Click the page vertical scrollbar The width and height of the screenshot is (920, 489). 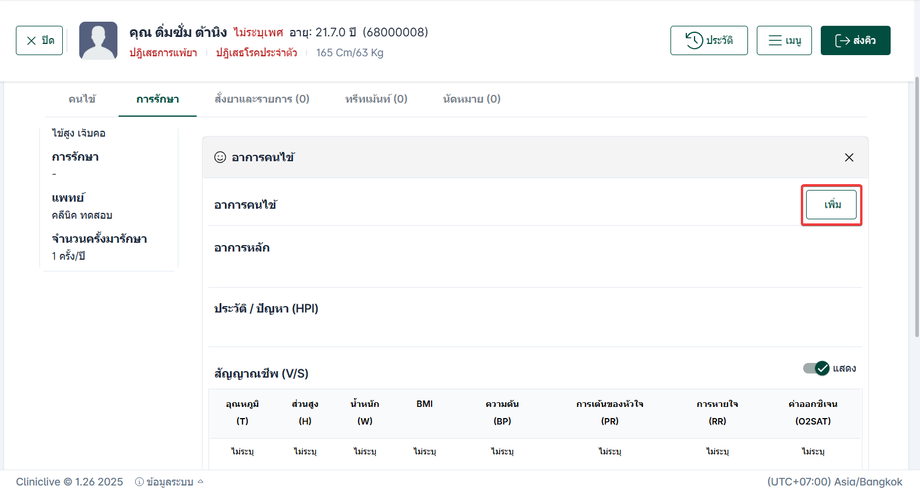(x=916, y=207)
